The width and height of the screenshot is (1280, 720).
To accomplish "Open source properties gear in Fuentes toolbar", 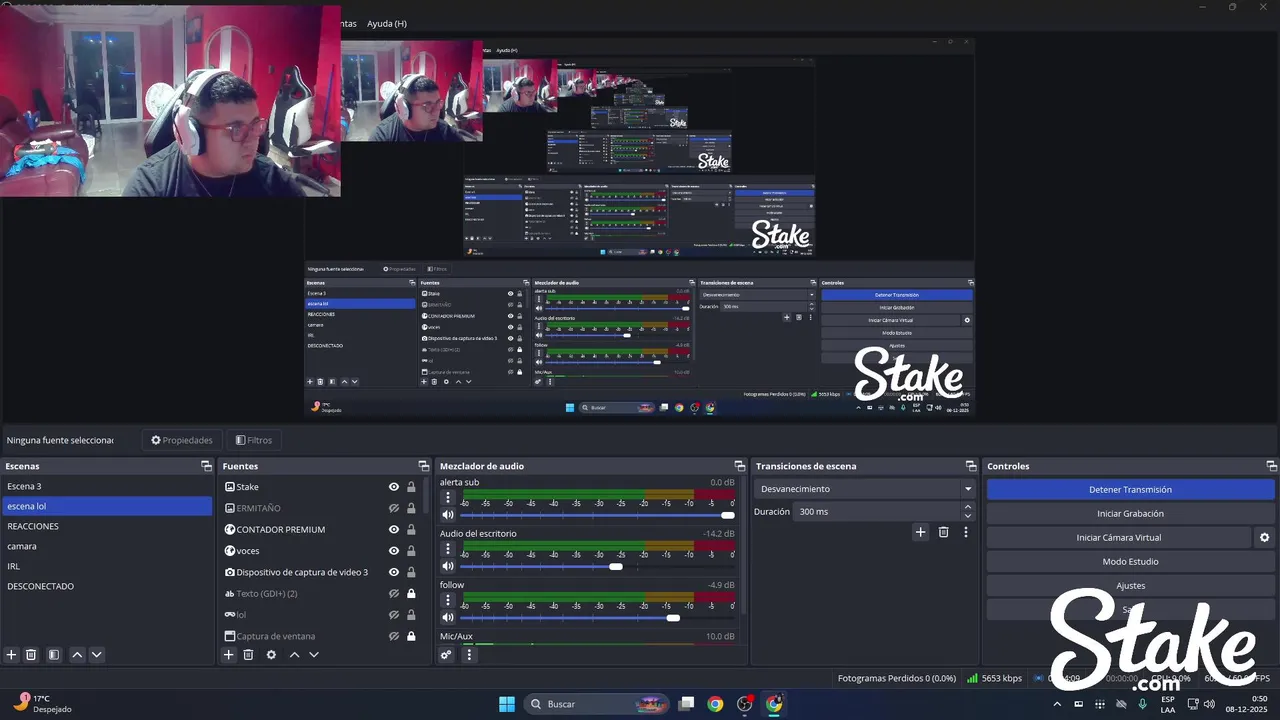I will [x=271, y=655].
